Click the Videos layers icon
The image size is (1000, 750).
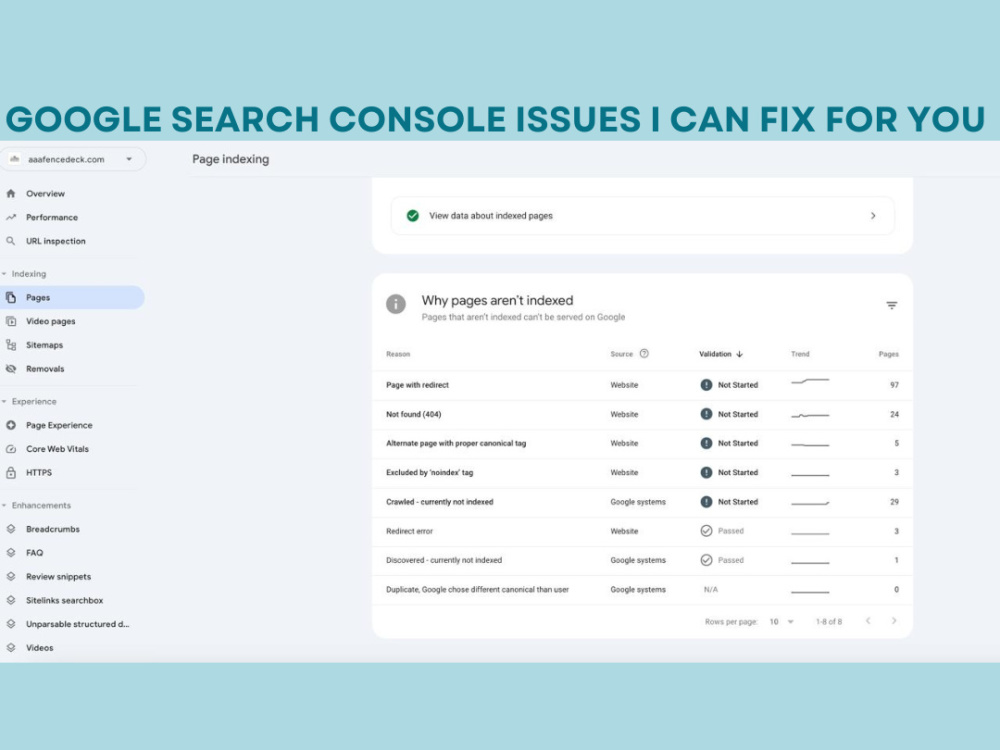pos(11,647)
